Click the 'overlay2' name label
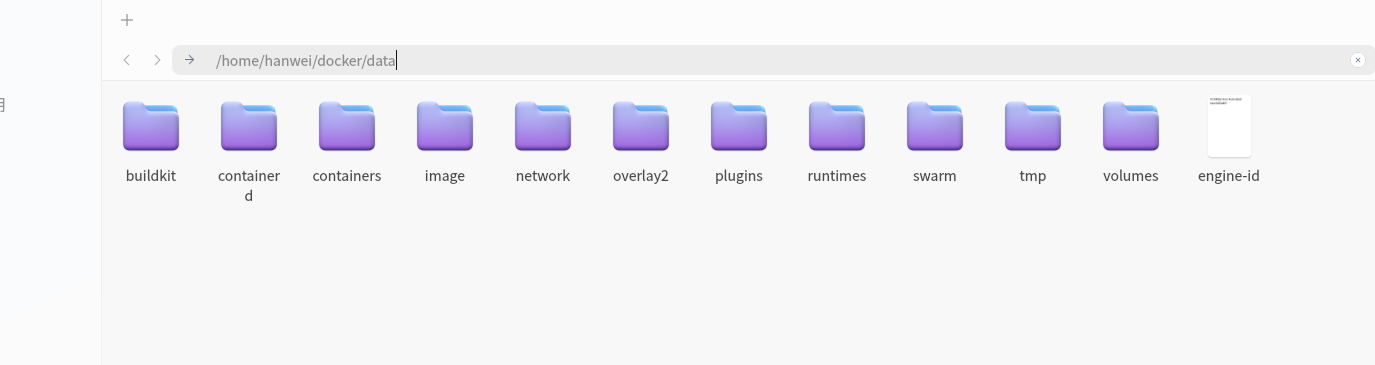This screenshot has width=1375, height=365. pyautogui.click(x=641, y=176)
